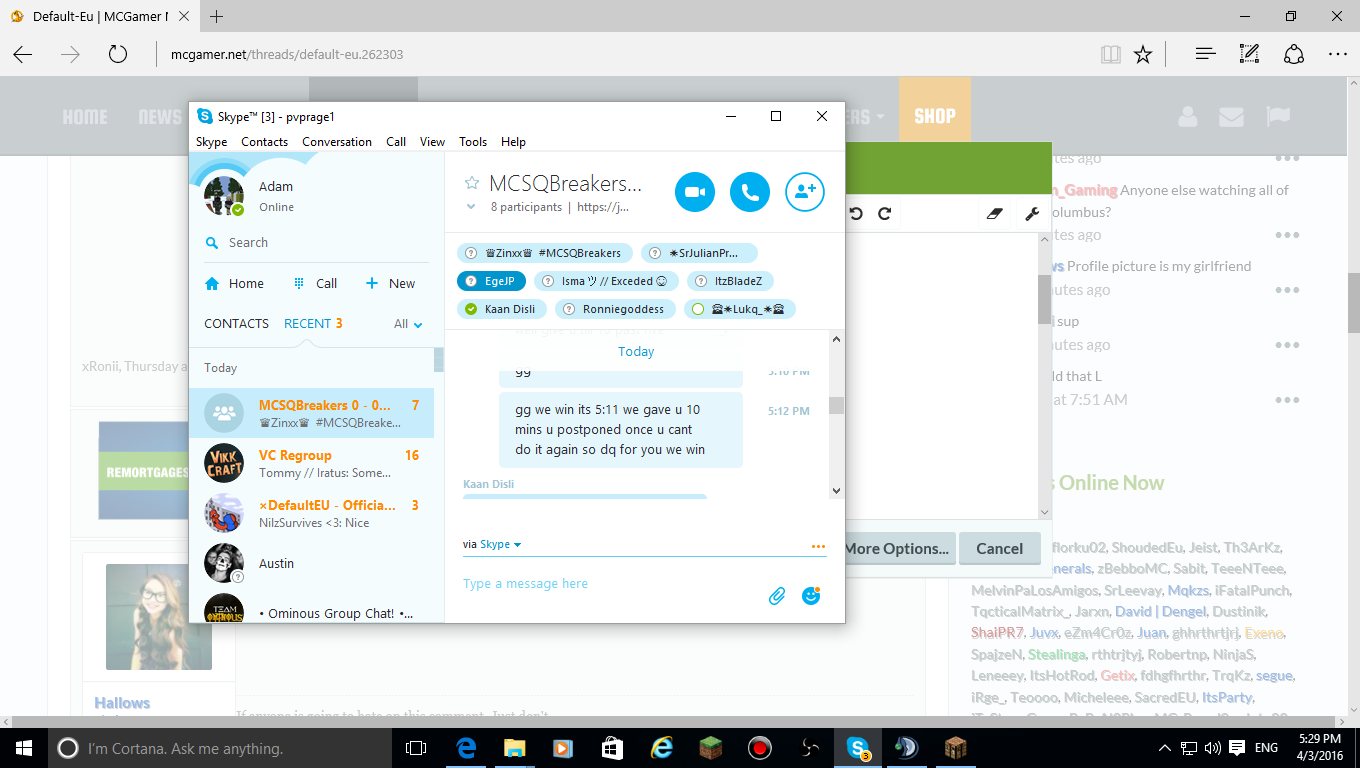Open options dots beside Profile picture status
The width and height of the screenshot is (1360, 768).
pyautogui.click(x=1286, y=289)
